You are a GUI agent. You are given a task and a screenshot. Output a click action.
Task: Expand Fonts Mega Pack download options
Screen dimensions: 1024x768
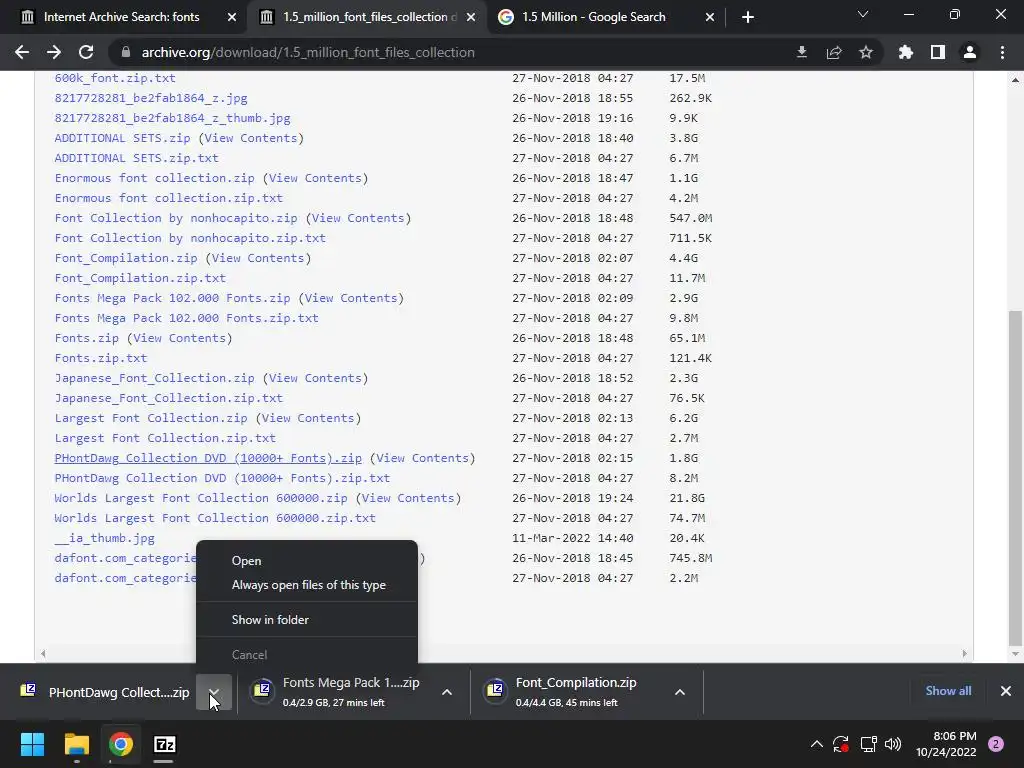tap(447, 692)
